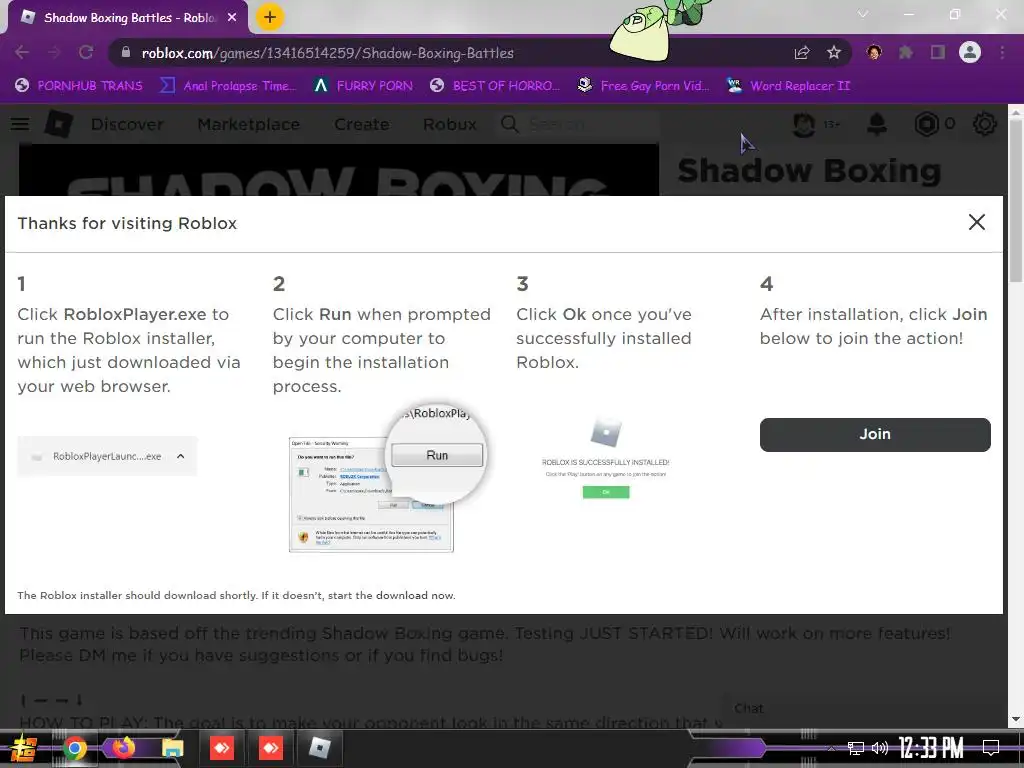The image size is (1024, 768).
Task: Open the Create tab on Roblox
Action: point(362,124)
